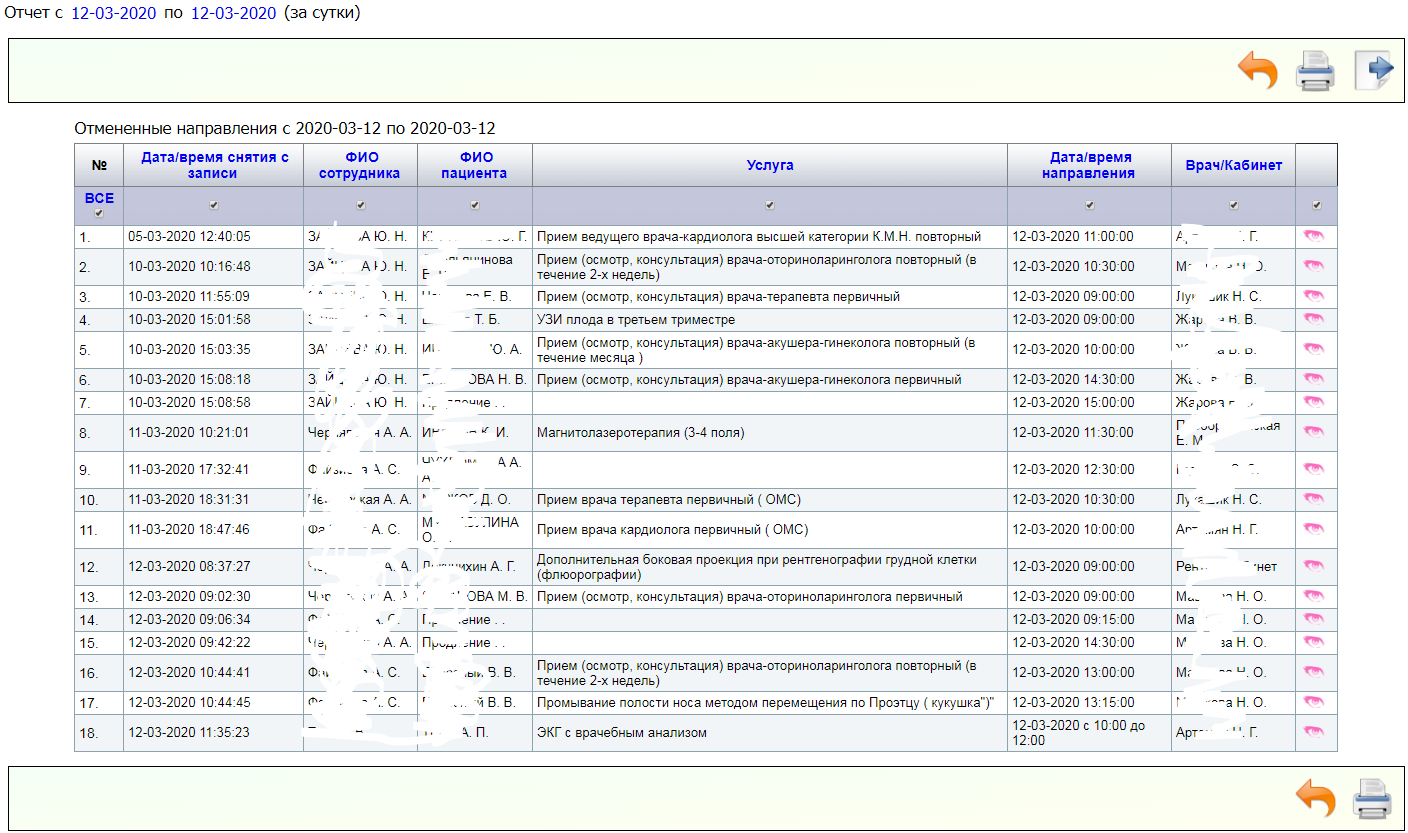
Task: Click the printer icon in bottom toolbar
Action: point(1372,799)
